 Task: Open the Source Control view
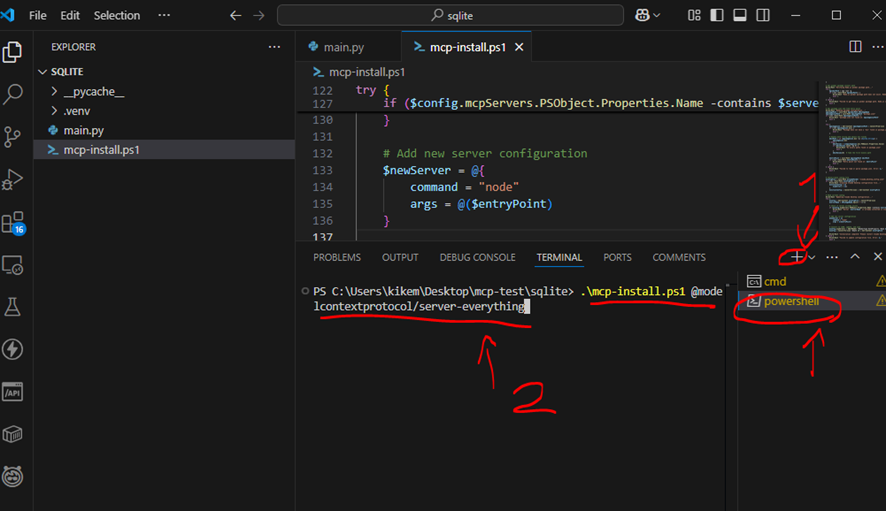tap(14, 137)
